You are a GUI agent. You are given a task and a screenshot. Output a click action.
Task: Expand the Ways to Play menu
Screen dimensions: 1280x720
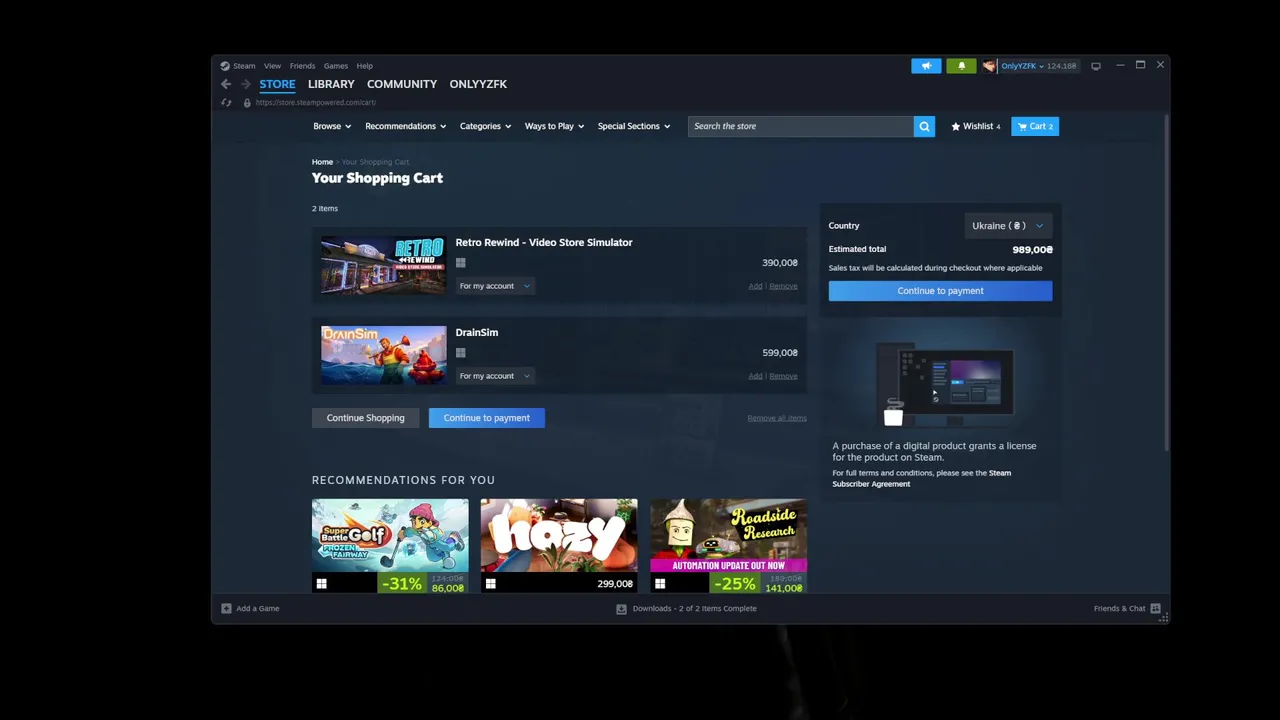[554, 126]
